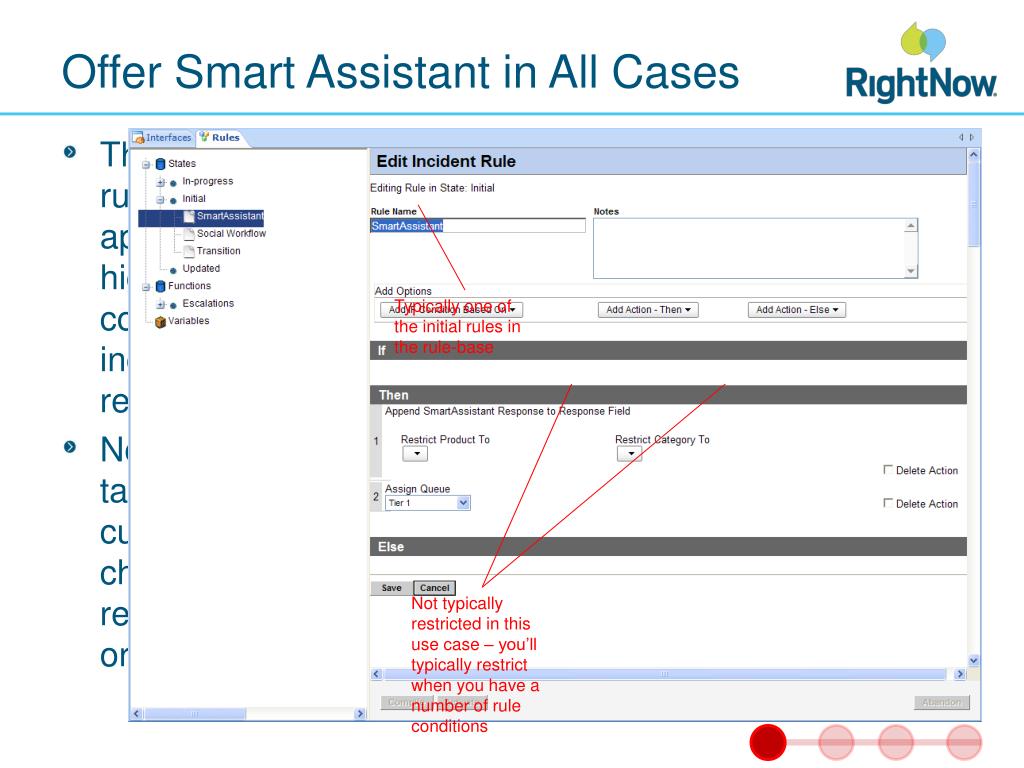This screenshot has height=768, width=1024.
Task: Click the SmartAssistant rule page icon
Action: pos(189,216)
